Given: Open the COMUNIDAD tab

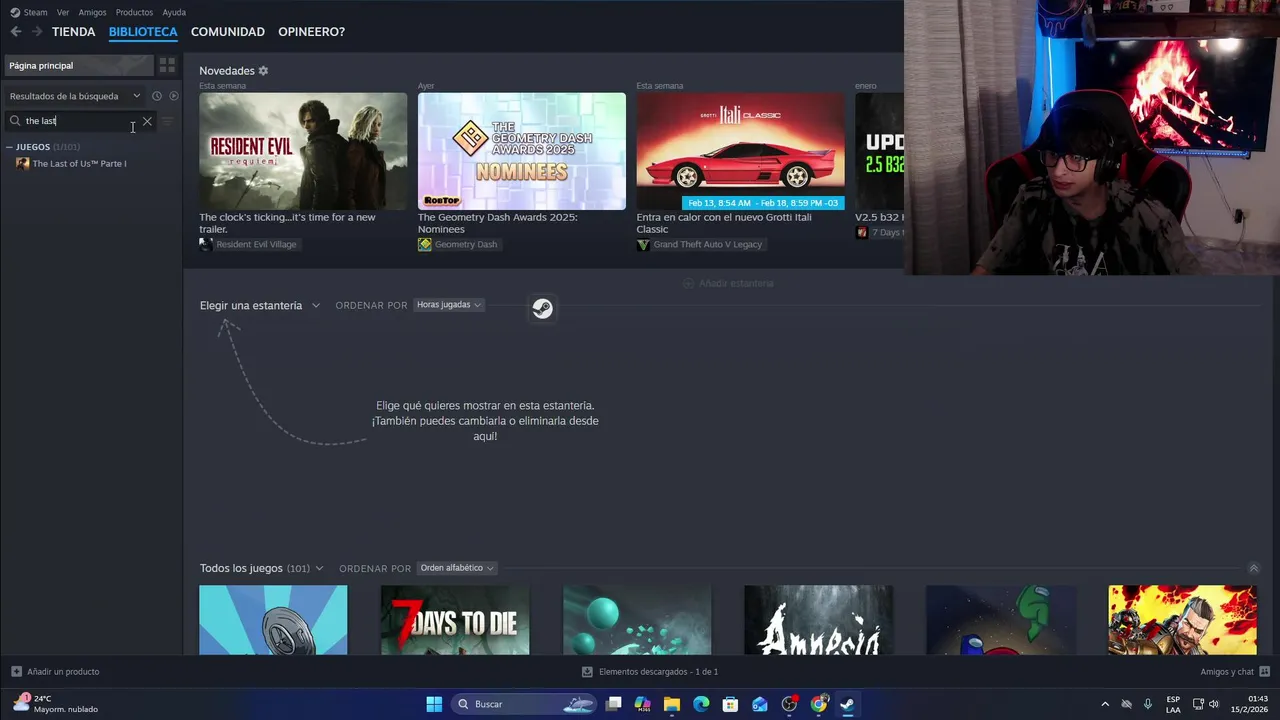Looking at the screenshot, I should pyautogui.click(x=228, y=32).
